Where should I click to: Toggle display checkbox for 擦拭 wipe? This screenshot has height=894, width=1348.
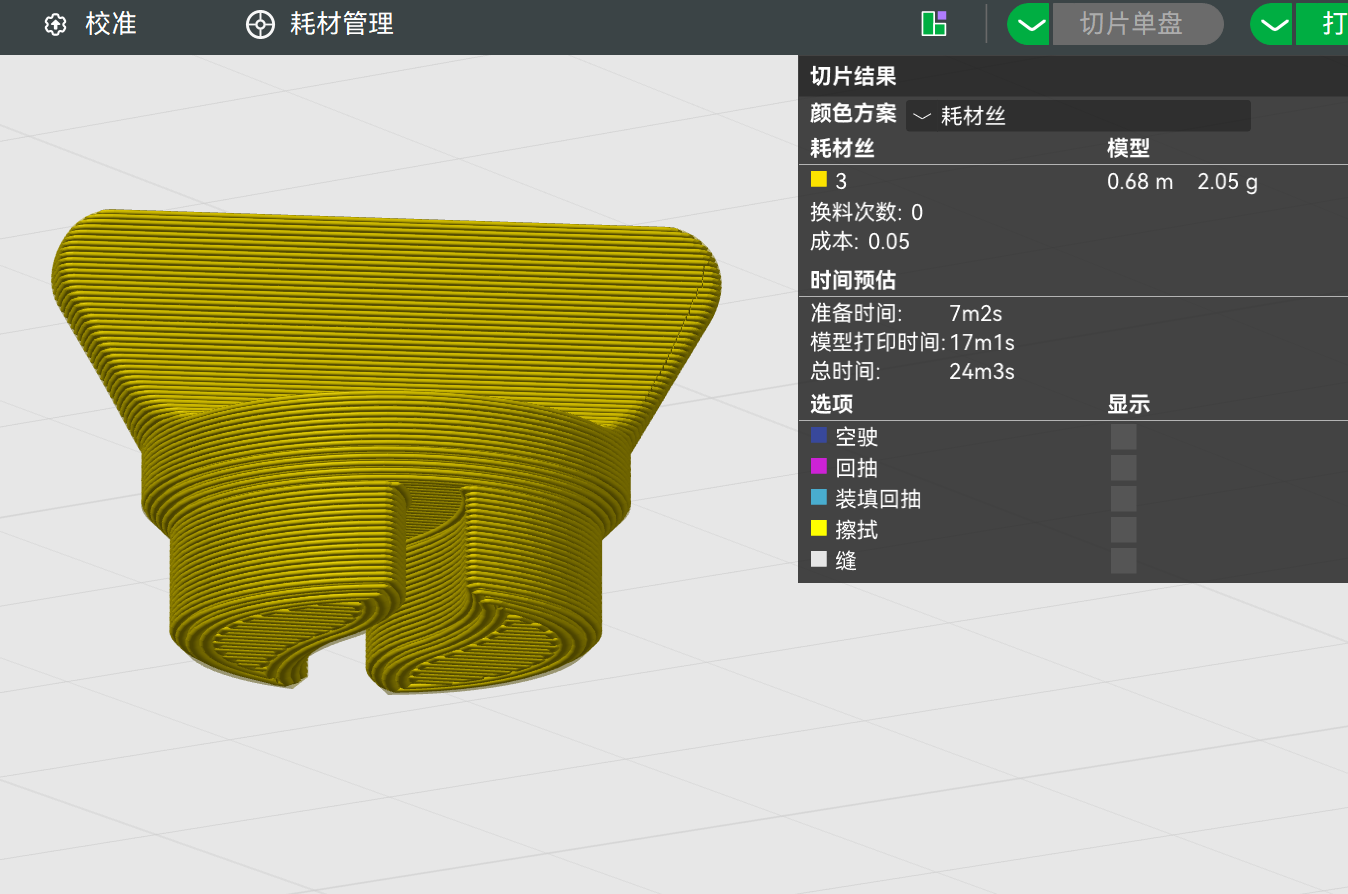[1123, 529]
